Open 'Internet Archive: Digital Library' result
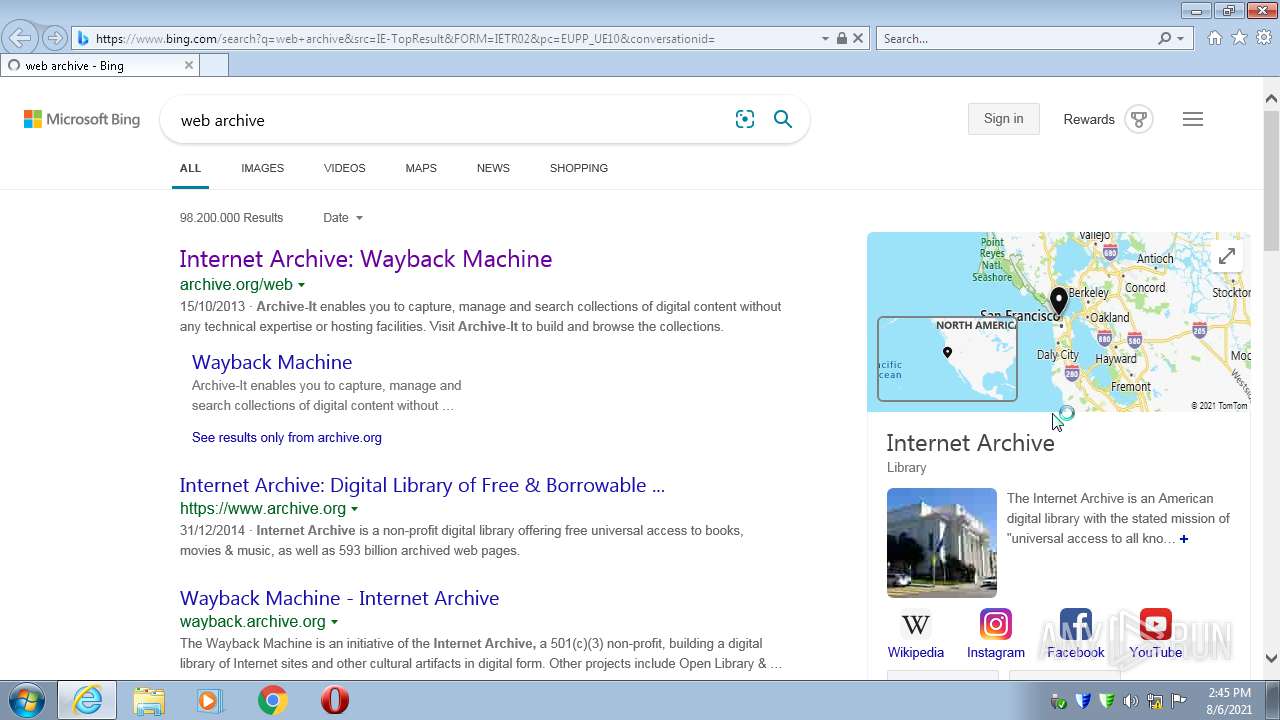This screenshot has height=720, width=1280. (x=422, y=485)
